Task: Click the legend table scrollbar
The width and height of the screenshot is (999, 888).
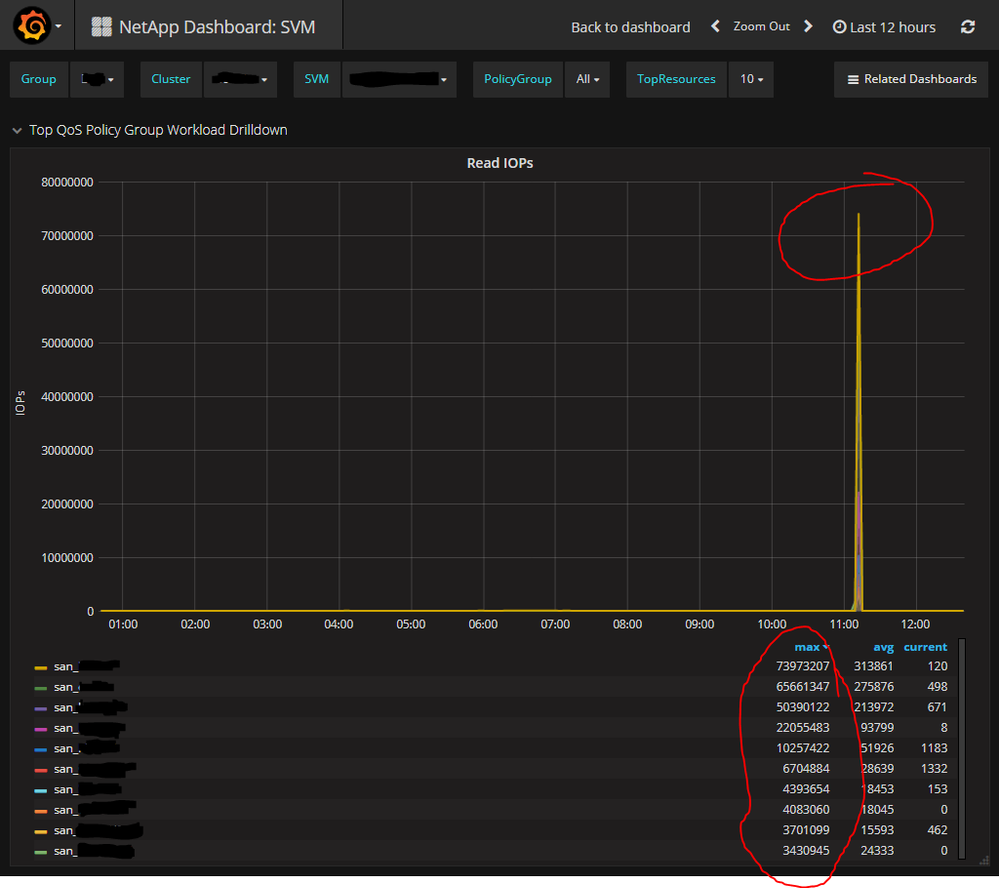Action: click(x=962, y=748)
